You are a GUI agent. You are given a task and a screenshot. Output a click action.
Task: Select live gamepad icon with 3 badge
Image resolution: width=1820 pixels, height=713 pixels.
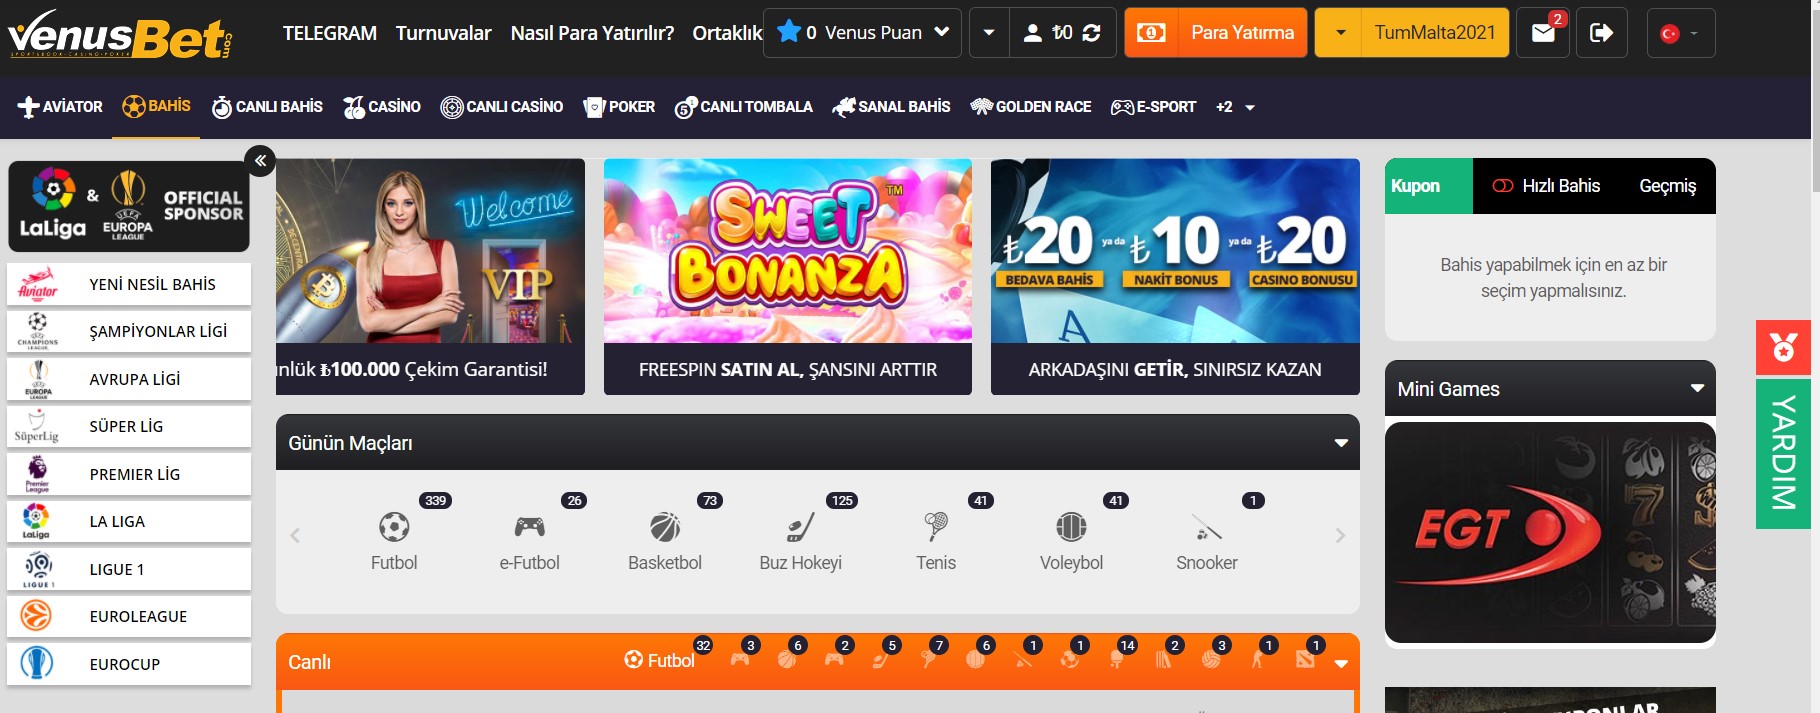tap(740, 659)
